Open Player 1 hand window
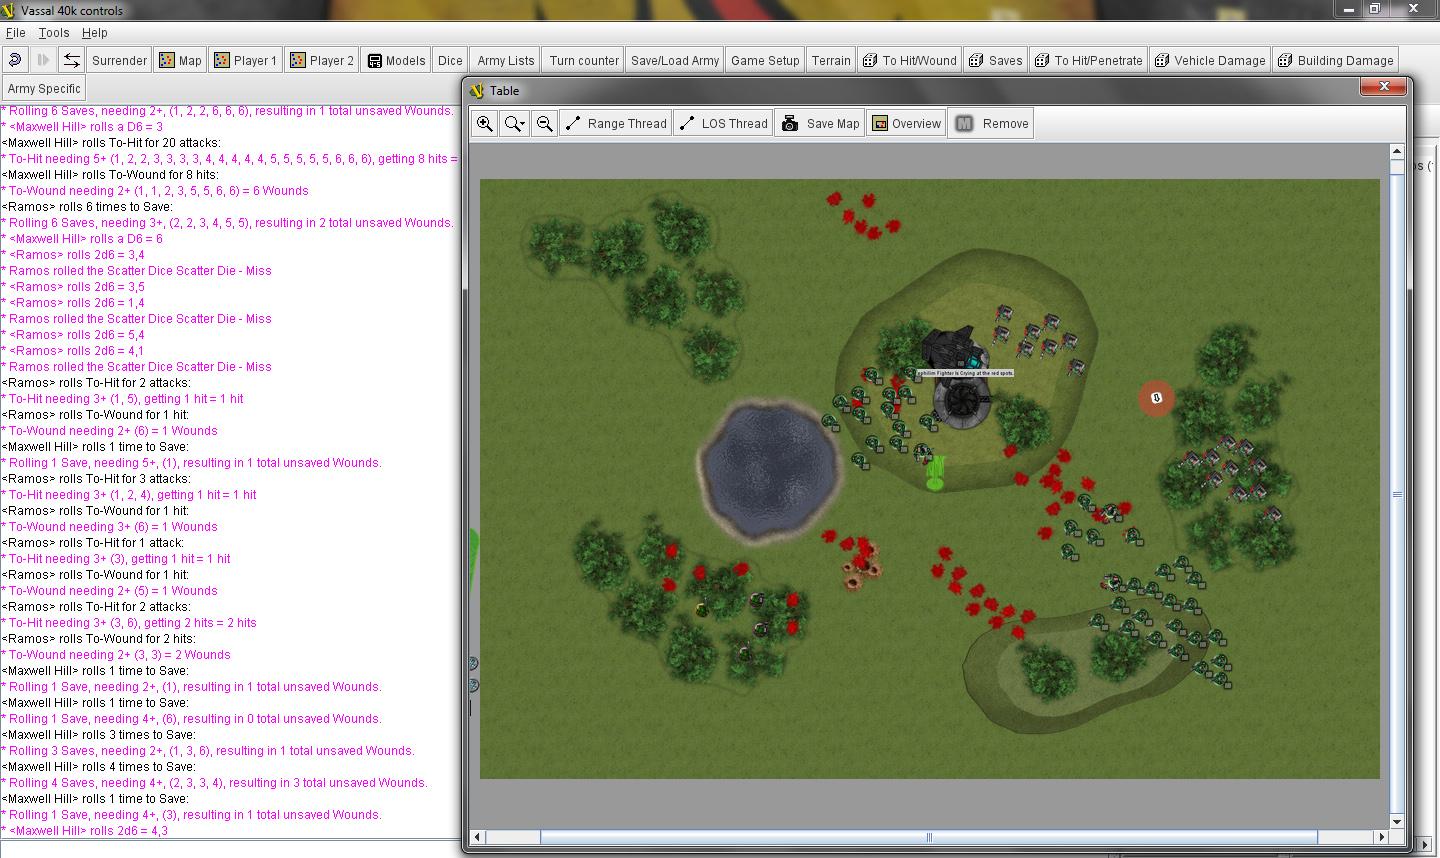Viewport: 1440px width, 858px height. (x=245, y=60)
